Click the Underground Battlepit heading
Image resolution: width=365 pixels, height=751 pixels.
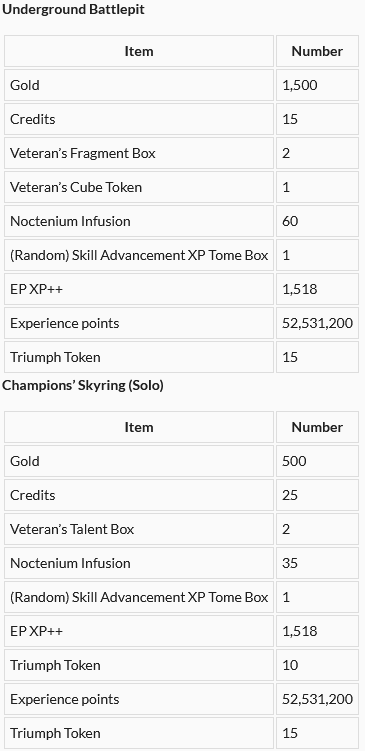pyautogui.click(x=73, y=10)
